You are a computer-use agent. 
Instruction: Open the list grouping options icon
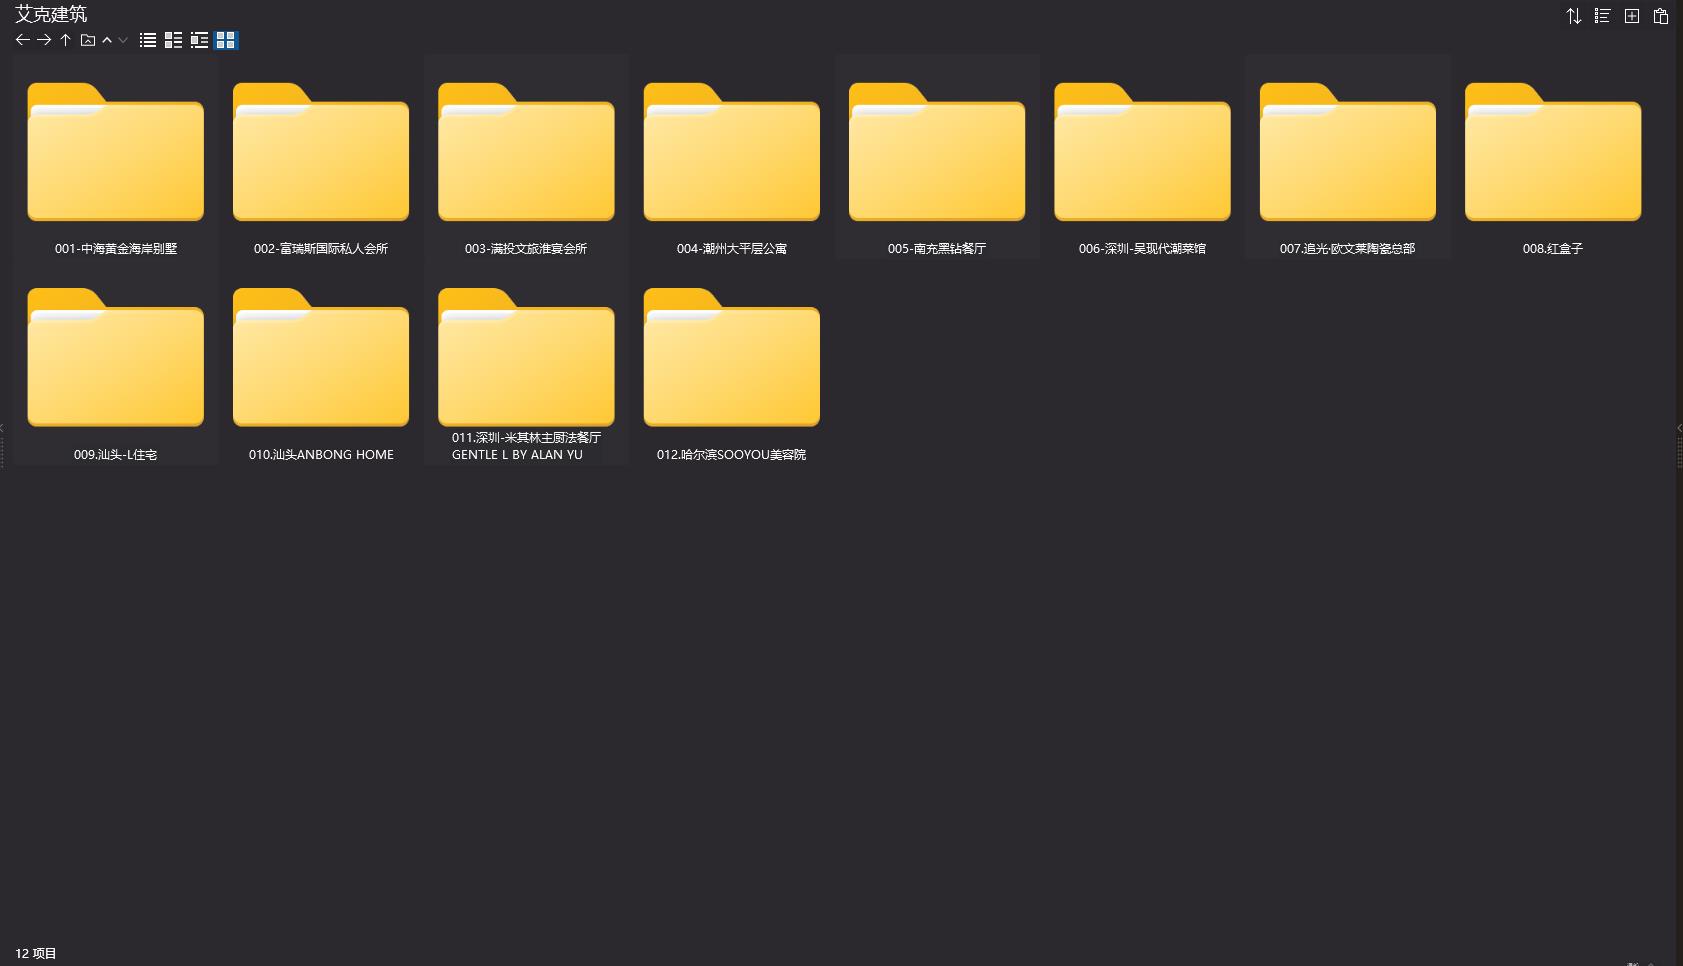point(1602,16)
